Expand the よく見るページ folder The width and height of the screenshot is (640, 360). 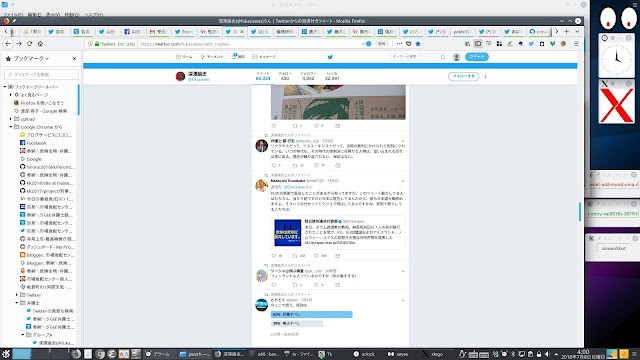tap(11, 95)
